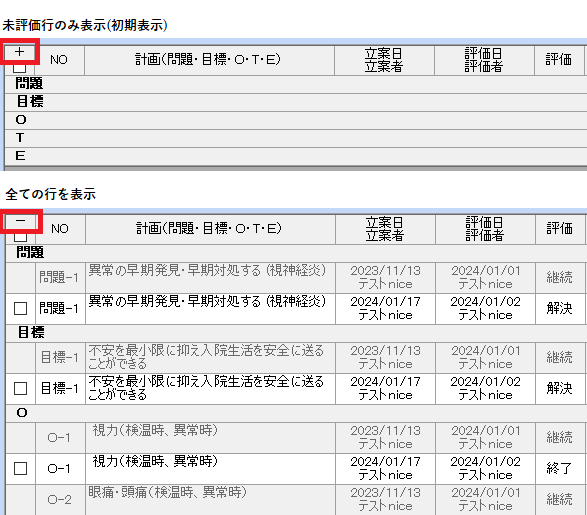Click 継続 evaluation in grayed 問題-1 row
587x515 pixels.
pyautogui.click(x=559, y=278)
